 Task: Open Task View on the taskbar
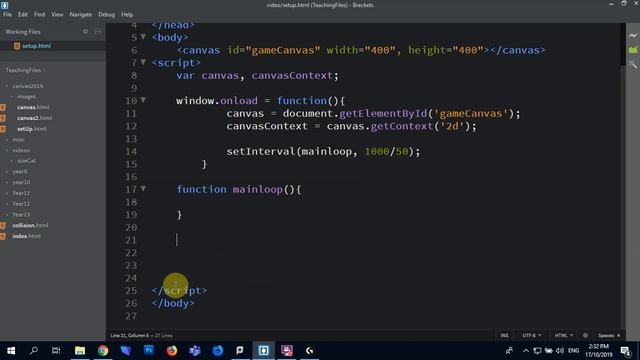[x=56, y=351]
